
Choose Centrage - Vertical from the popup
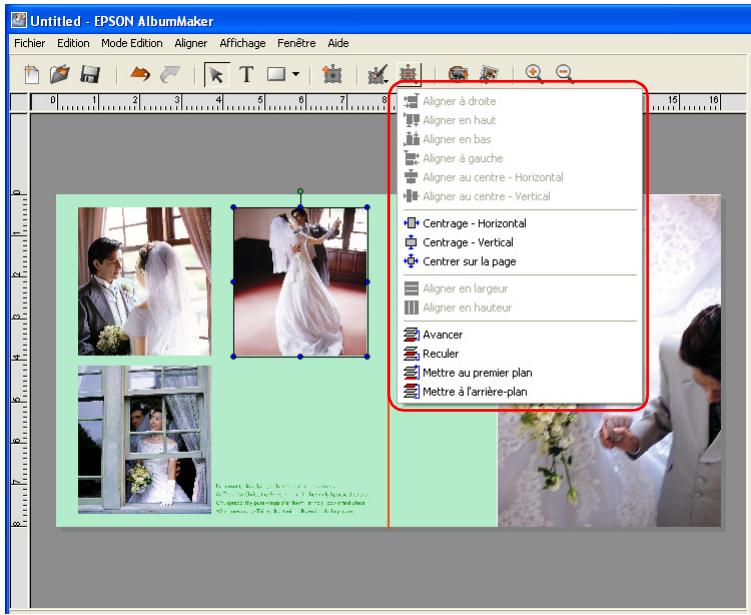click(520, 242)
